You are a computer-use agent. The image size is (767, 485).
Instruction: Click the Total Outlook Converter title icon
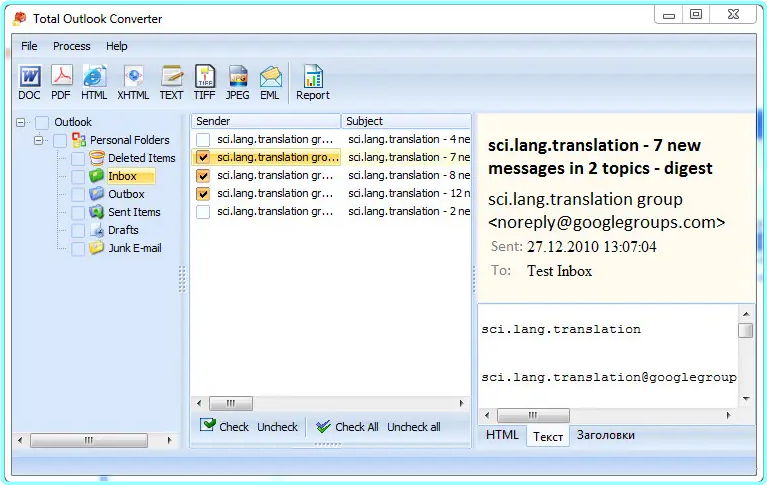point(20,19)
